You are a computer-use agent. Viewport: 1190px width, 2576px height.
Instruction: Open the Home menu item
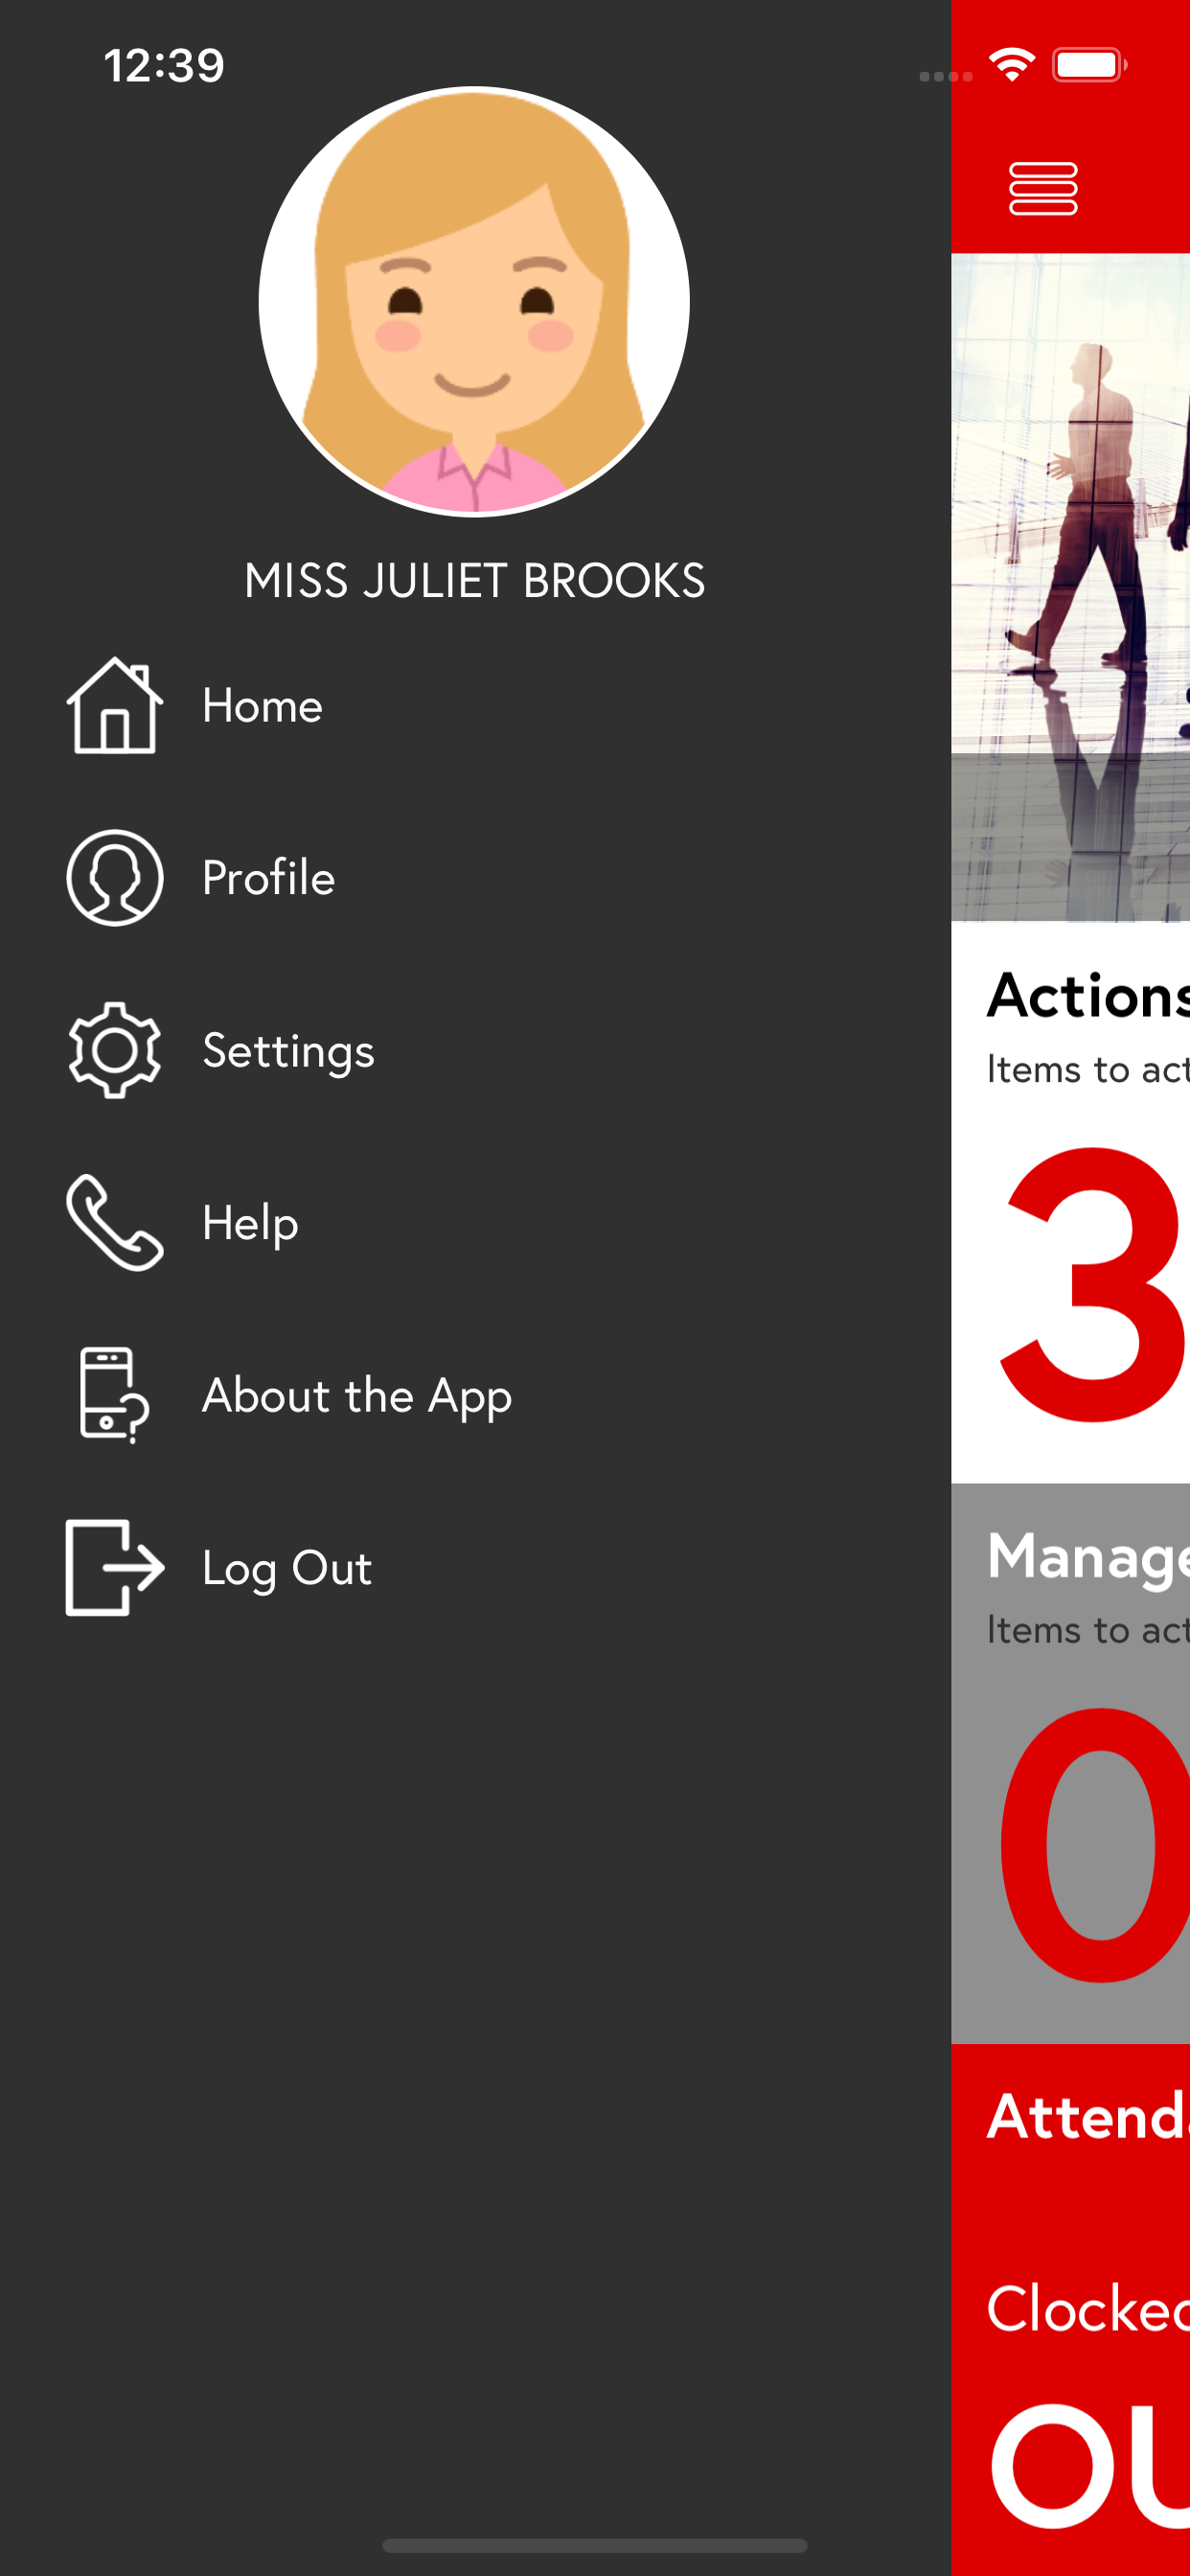coord(475,706)
